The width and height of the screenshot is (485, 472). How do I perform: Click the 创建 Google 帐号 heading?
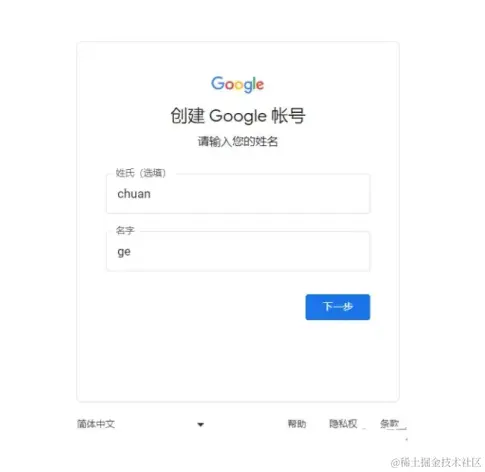coord(238,116)
